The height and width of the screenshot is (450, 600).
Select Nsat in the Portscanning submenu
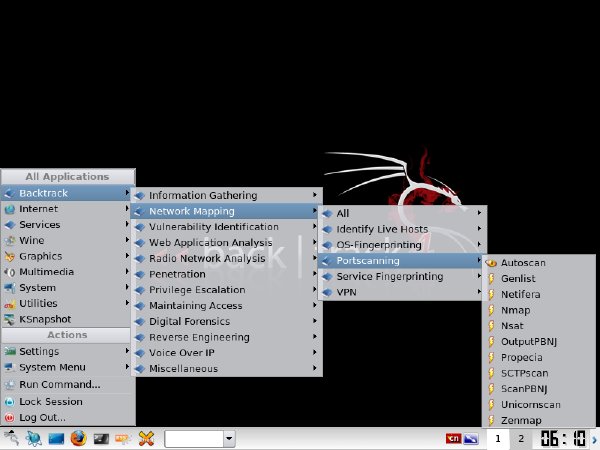pyautogui.click(x=539, y=326)
